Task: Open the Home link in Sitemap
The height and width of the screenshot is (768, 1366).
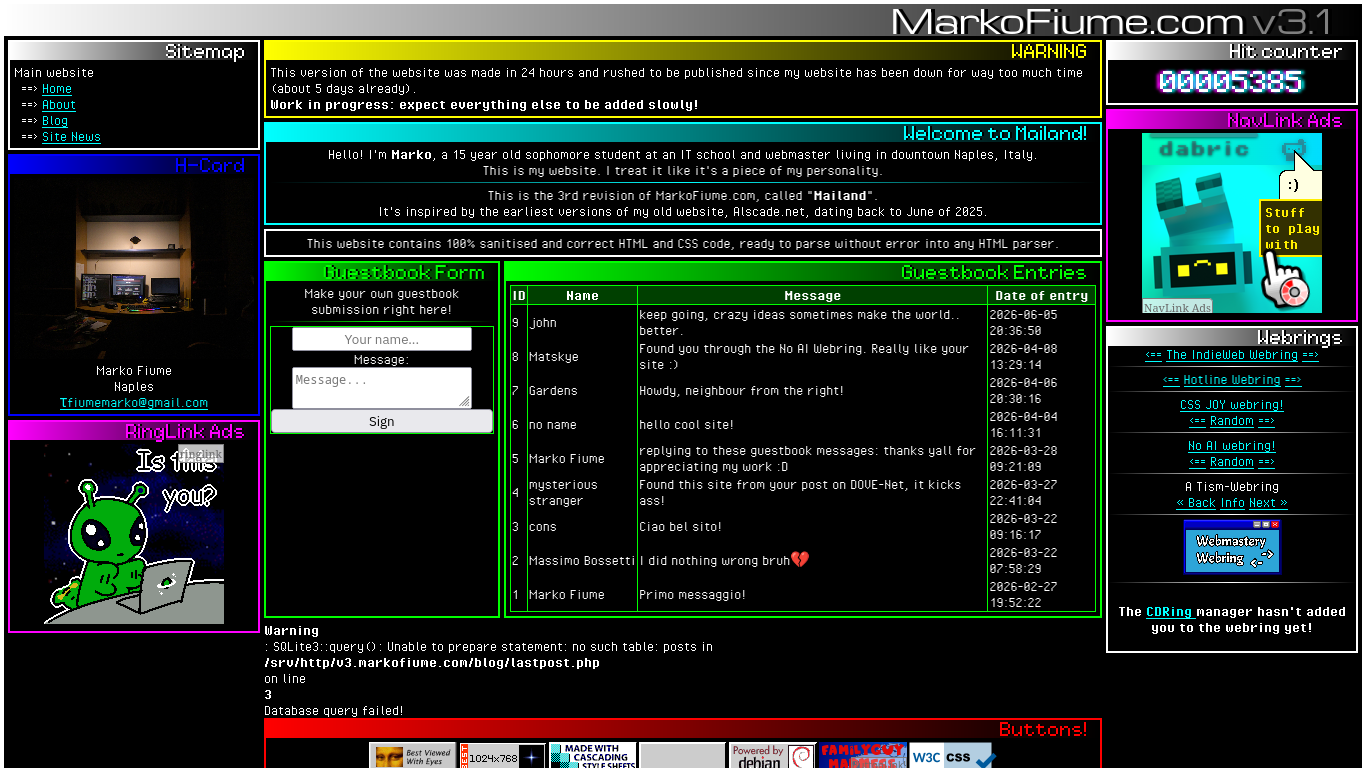Action: (x=57, y=89)
